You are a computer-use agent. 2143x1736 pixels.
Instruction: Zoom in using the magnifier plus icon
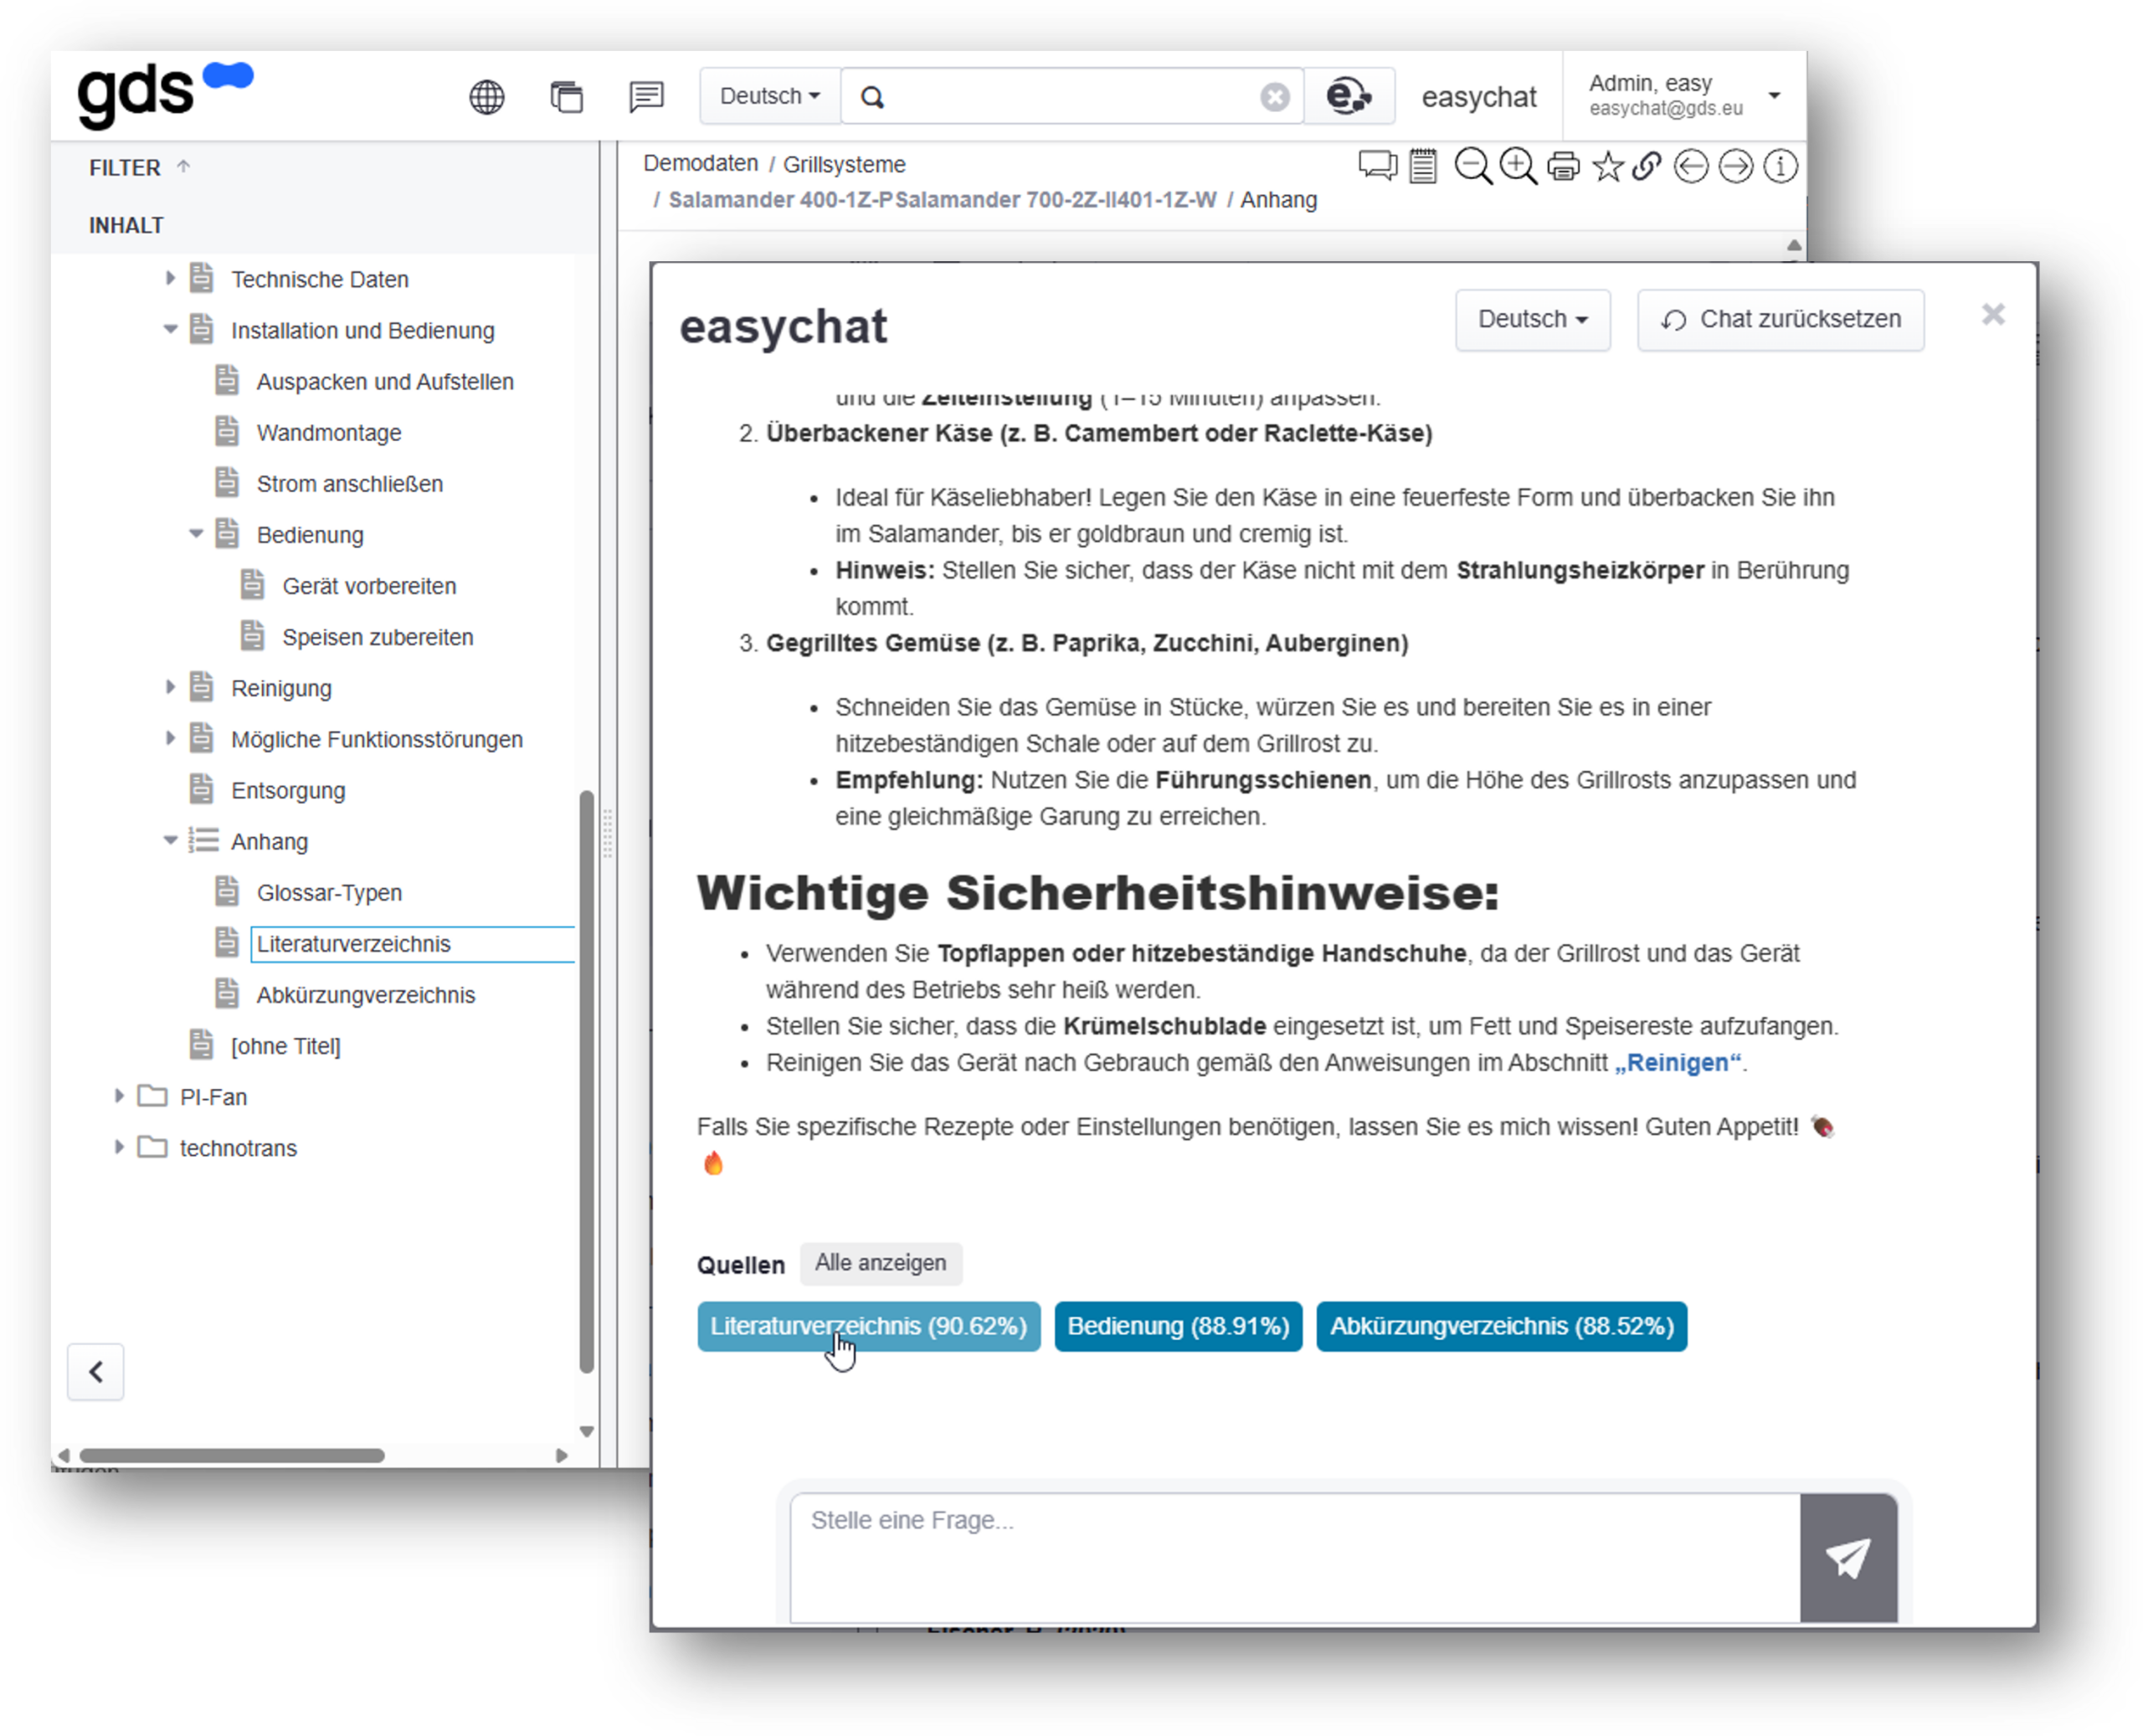pyautogui.click(x=1518, y=166)
